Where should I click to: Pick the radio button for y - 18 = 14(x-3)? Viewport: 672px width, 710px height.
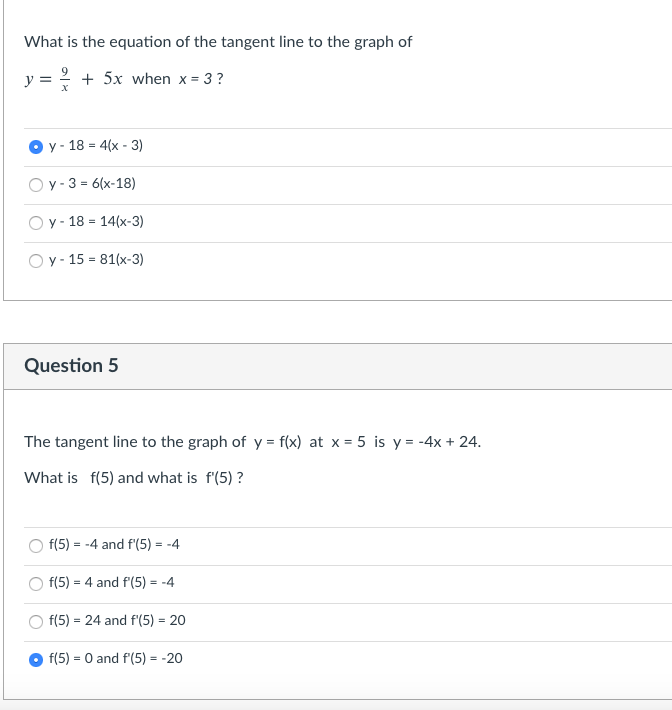pos(36,223)
